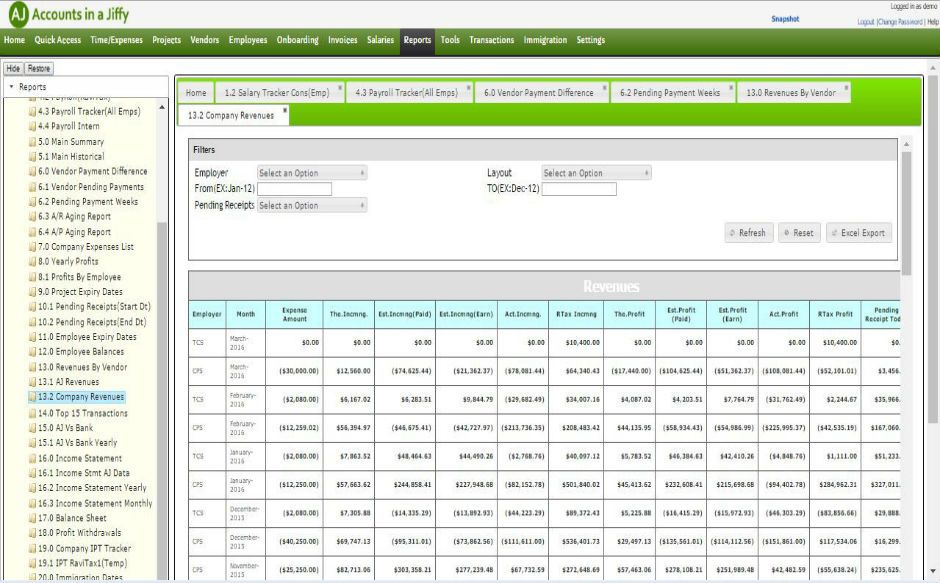940x583 pixels.
Task: Click the From (EX:Jan-12) input field
Action: tap(294, 189)
